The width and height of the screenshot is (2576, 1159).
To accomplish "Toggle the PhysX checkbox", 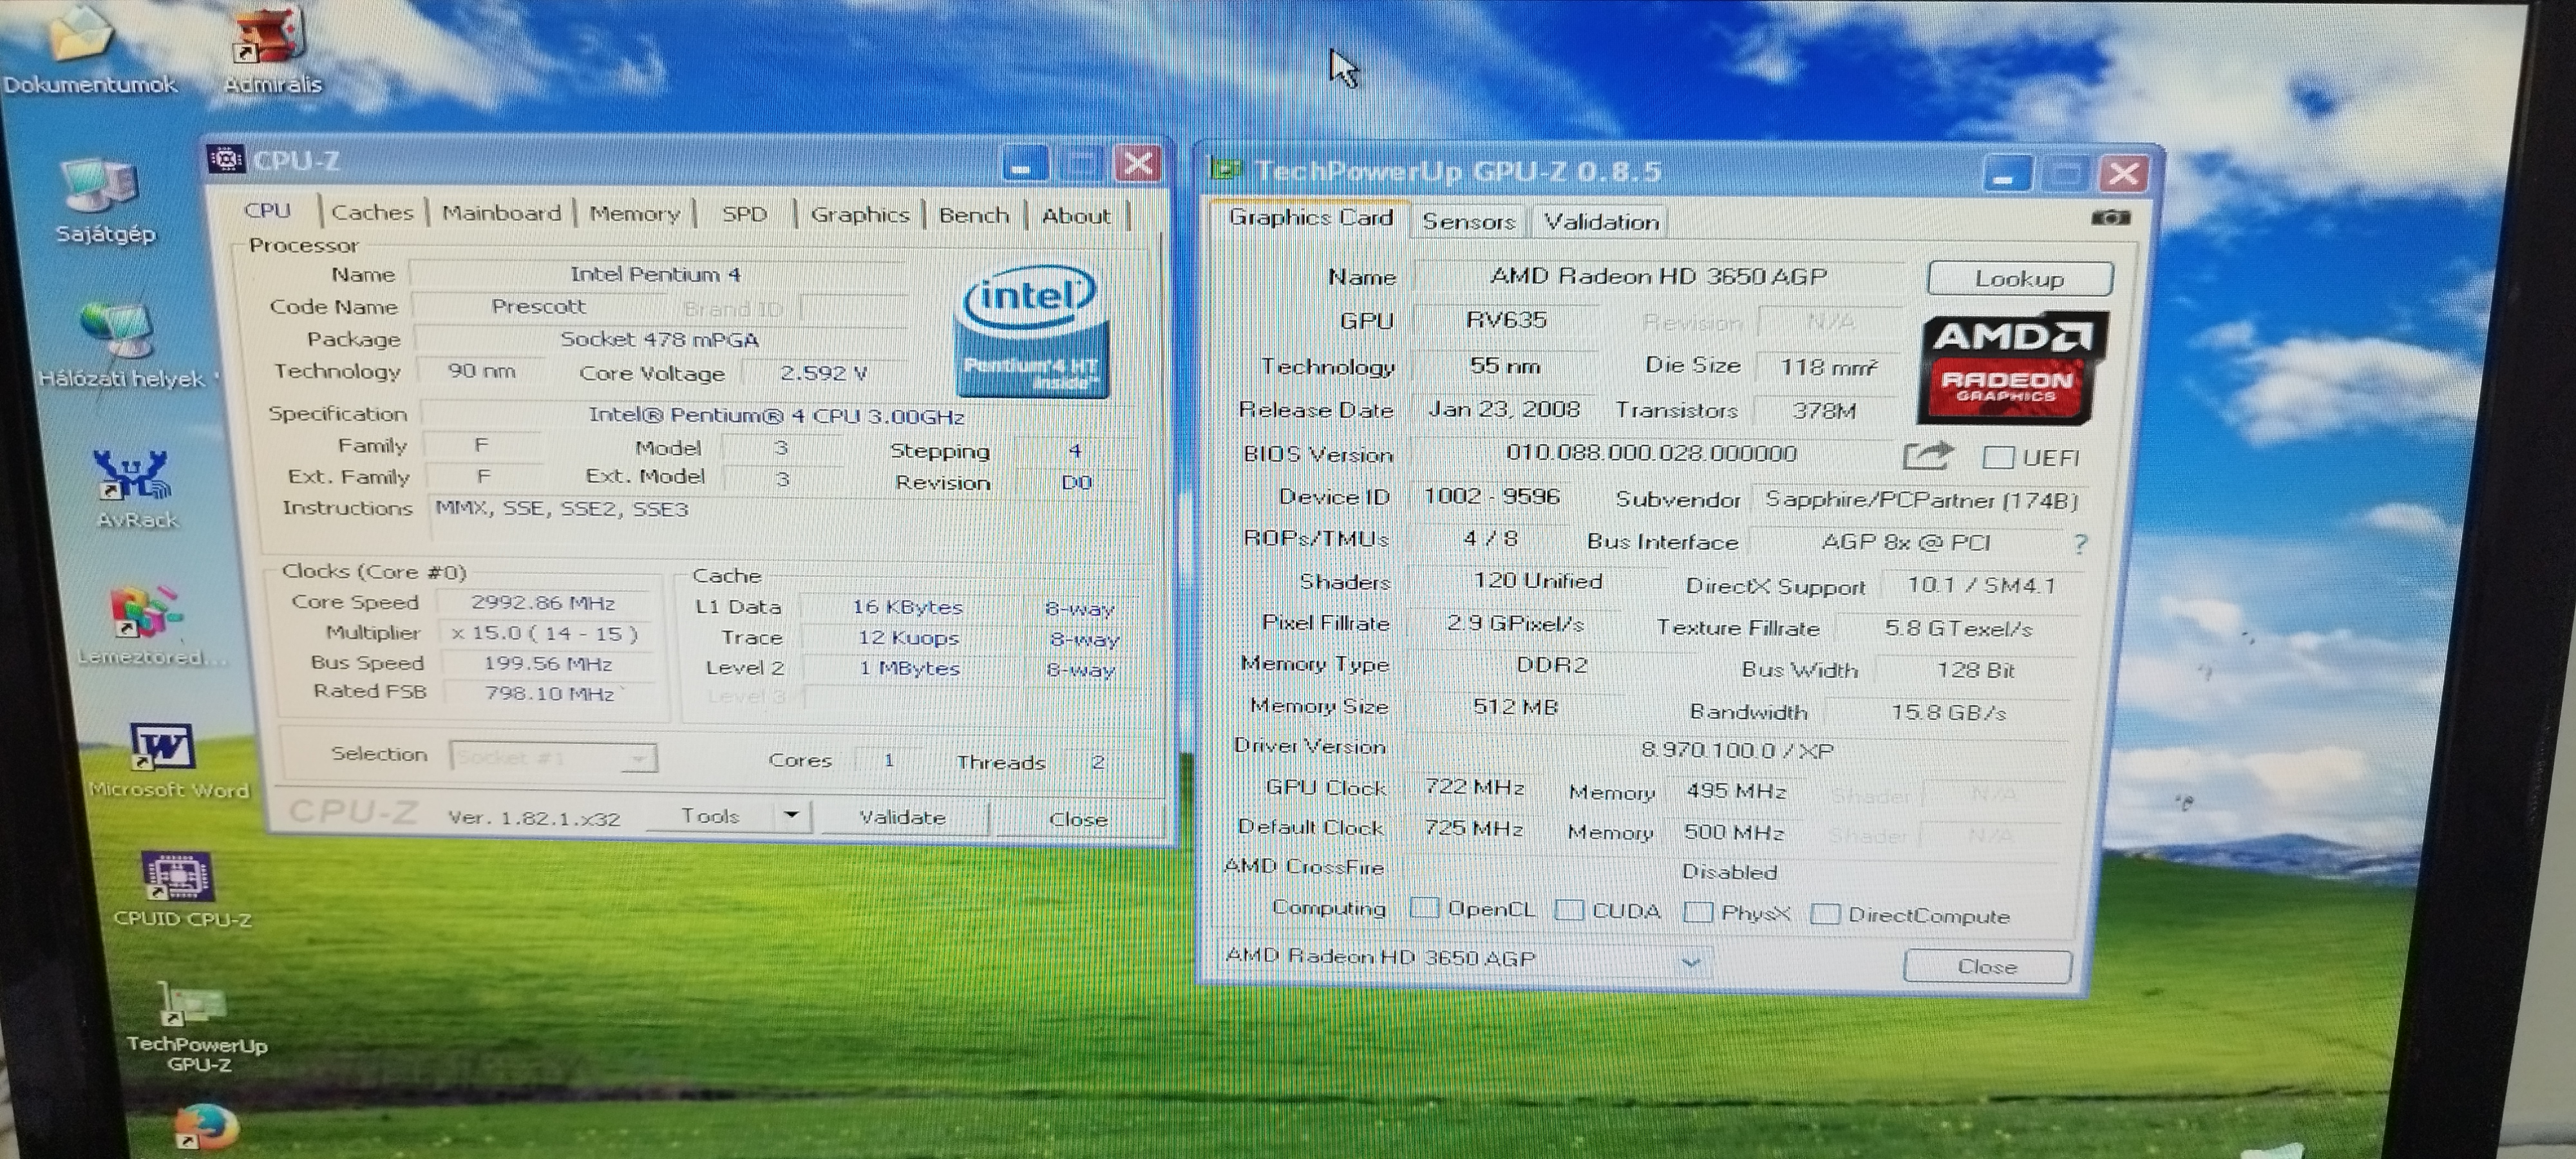I will tap(1697, 912).
